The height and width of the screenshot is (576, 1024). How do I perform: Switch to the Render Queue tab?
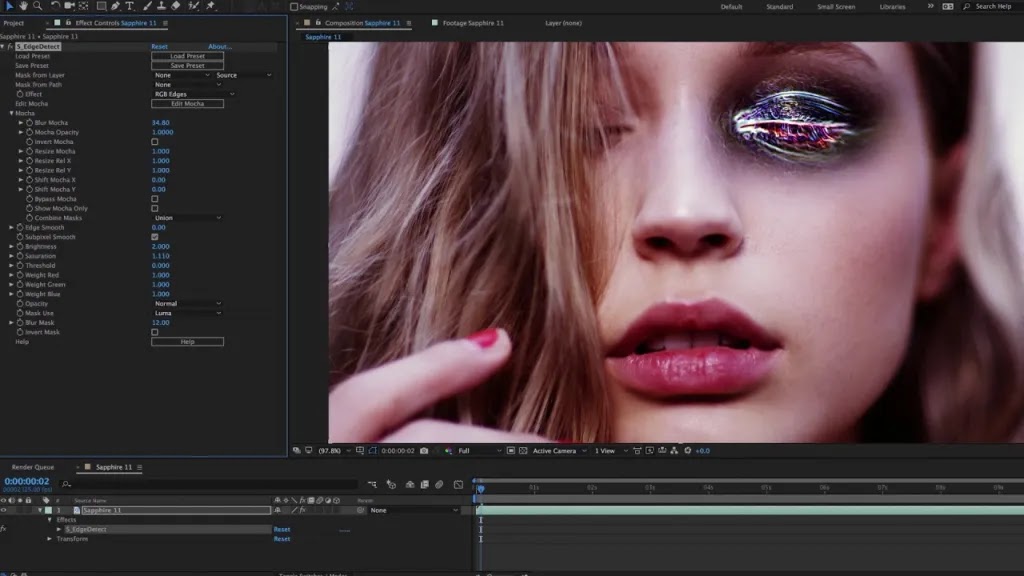(x=32, y=467)
